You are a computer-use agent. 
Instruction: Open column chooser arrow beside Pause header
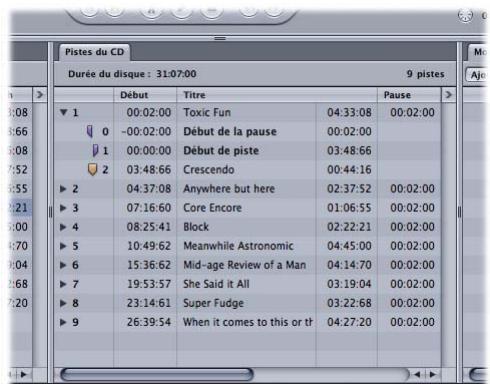tap(448, 95)
